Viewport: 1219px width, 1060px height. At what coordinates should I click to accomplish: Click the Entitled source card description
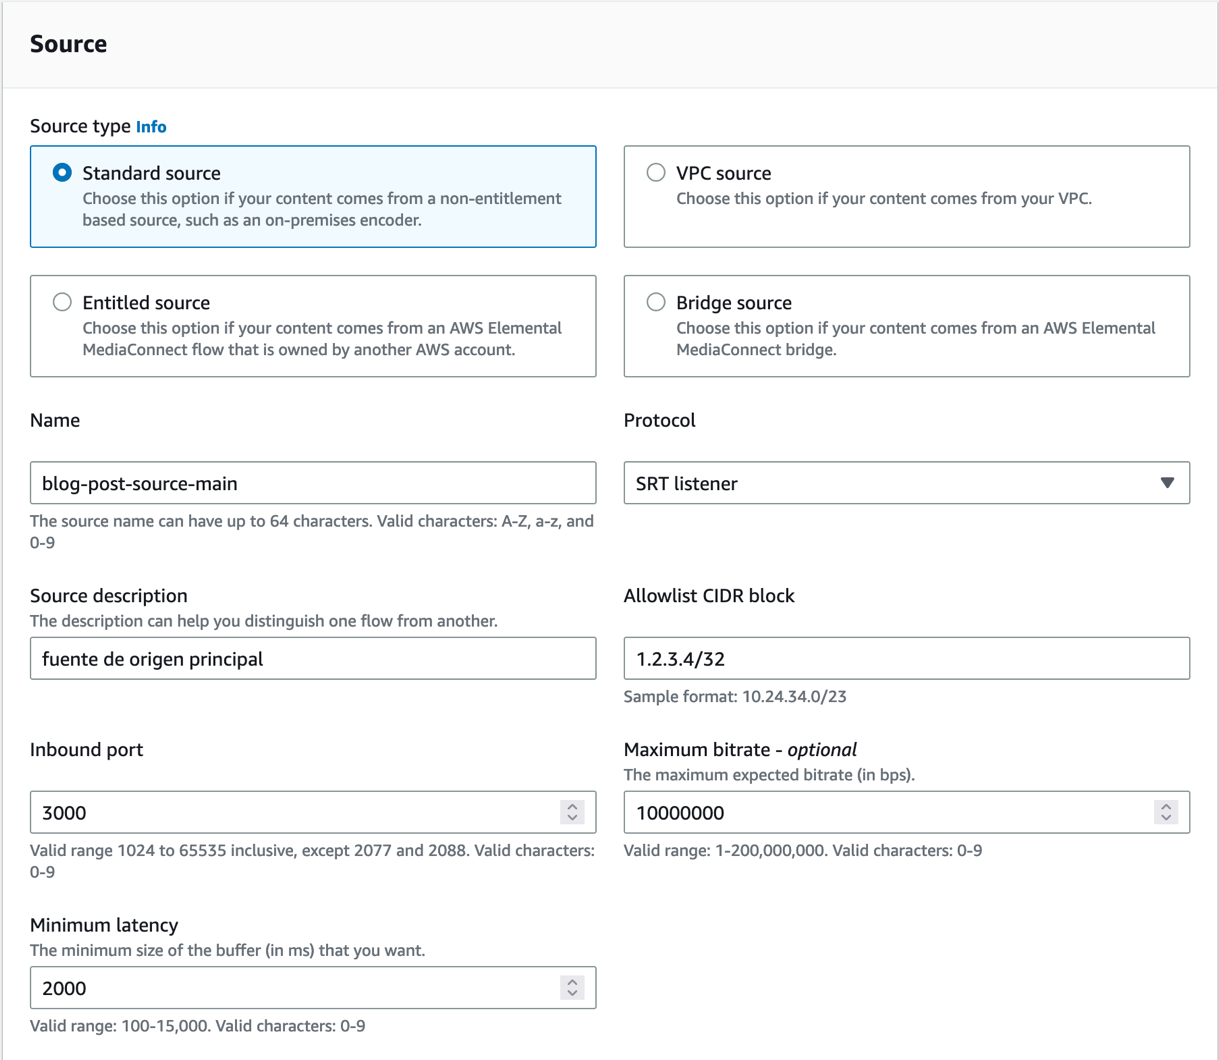(x=321, y=339)
